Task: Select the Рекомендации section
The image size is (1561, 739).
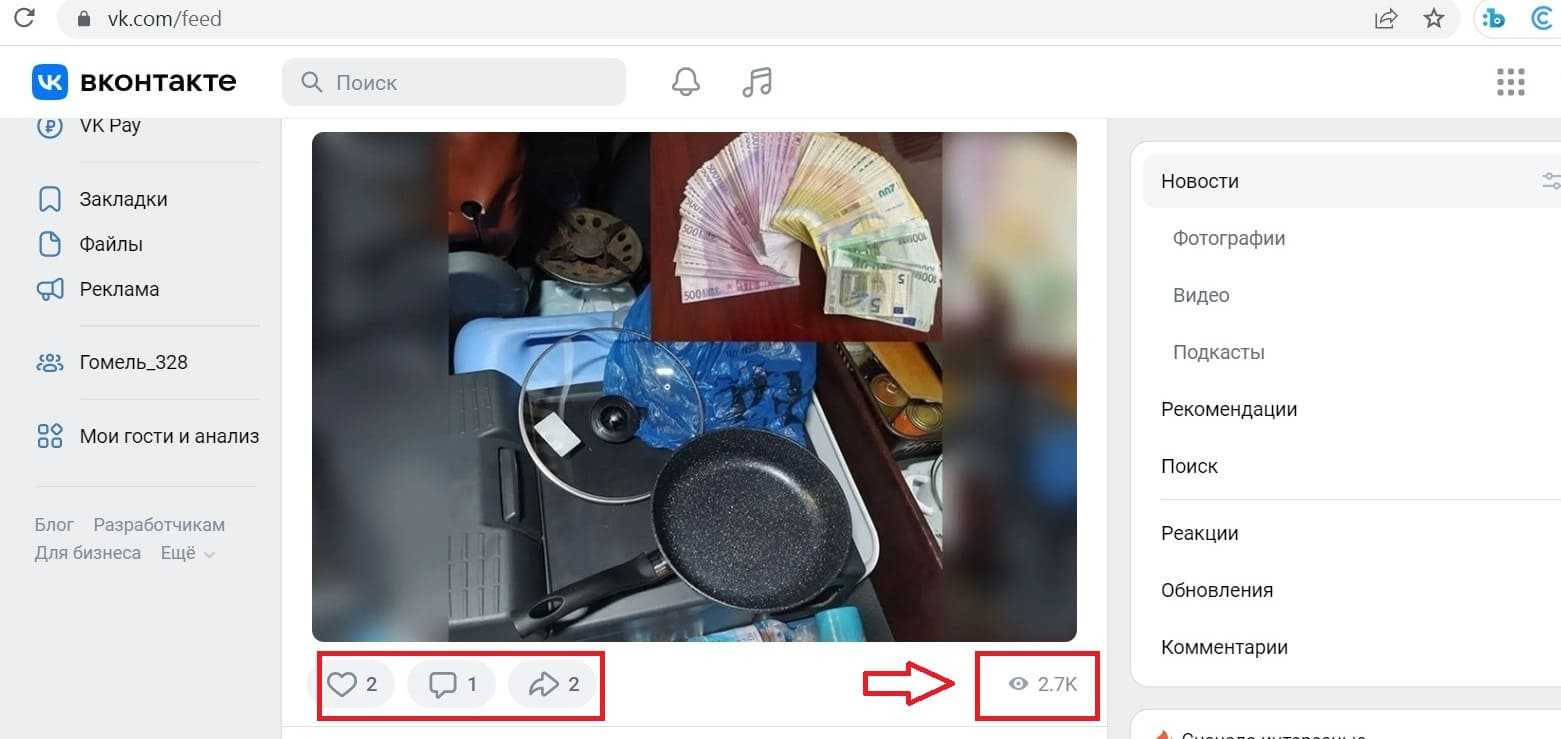Action: point(1229,409)
